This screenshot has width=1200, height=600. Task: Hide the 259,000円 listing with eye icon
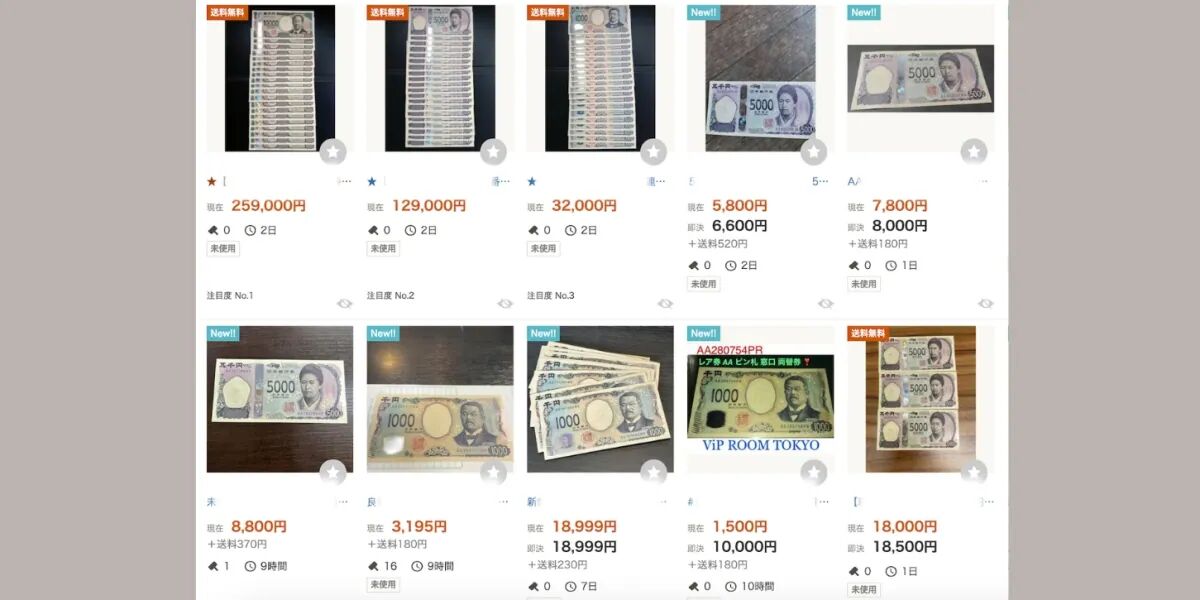[x=344, y=303]
